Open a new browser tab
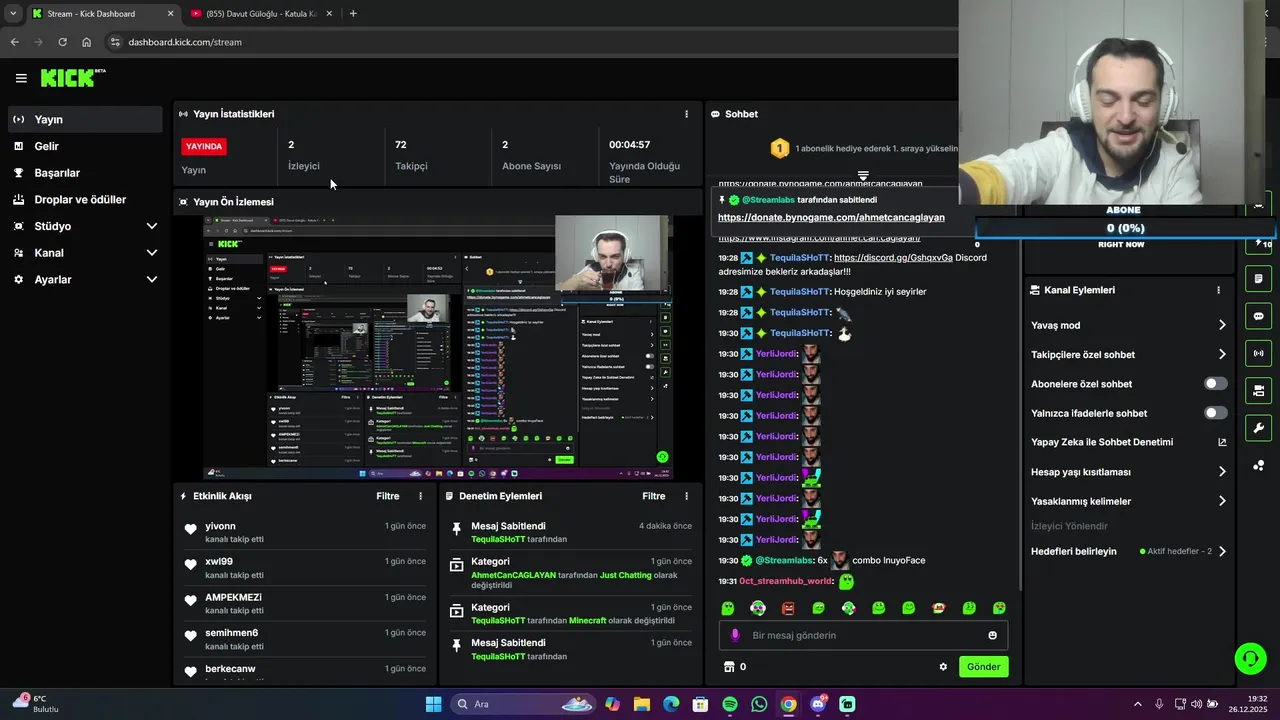Viewport: 1280px width, 720px height. pyautogui.click(x=353, y=14)
